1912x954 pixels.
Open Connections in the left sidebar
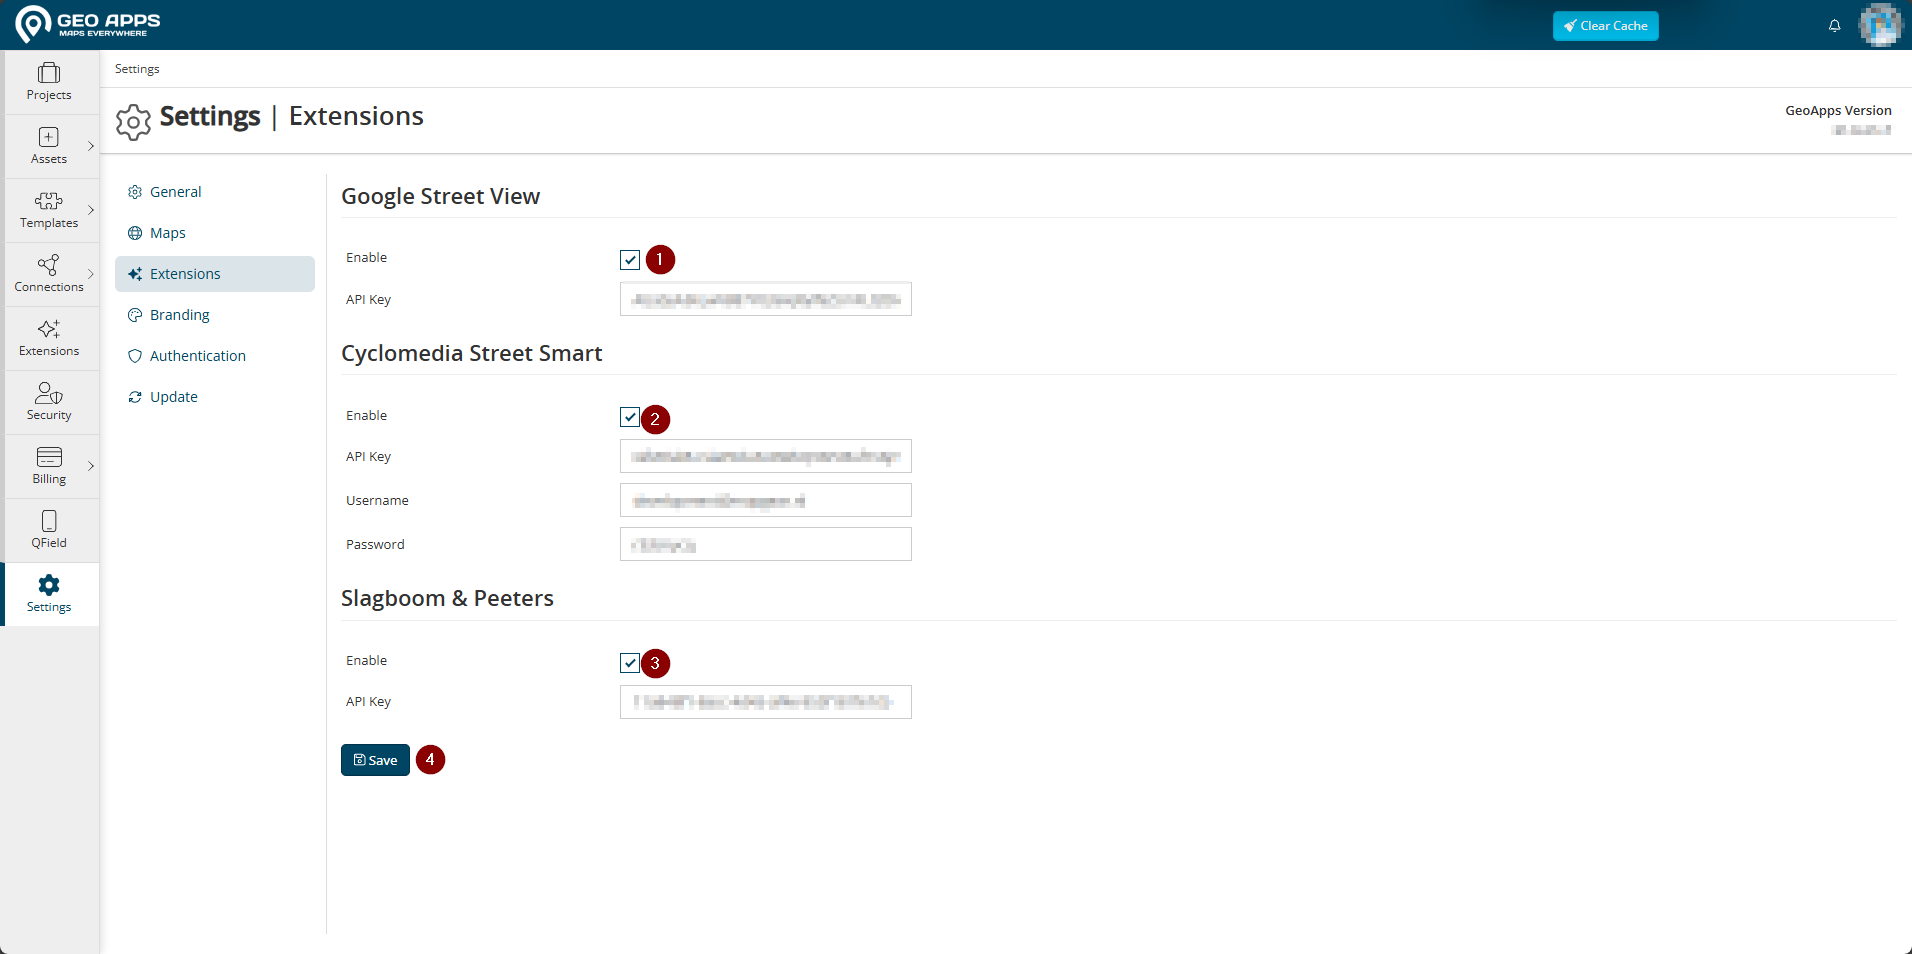pyautogui.click(x=49, y=274)
